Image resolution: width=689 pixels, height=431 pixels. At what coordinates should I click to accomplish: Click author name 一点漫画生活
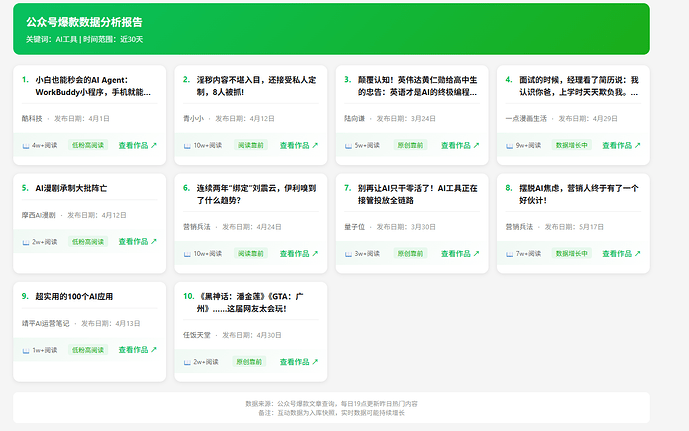[526, 119]
